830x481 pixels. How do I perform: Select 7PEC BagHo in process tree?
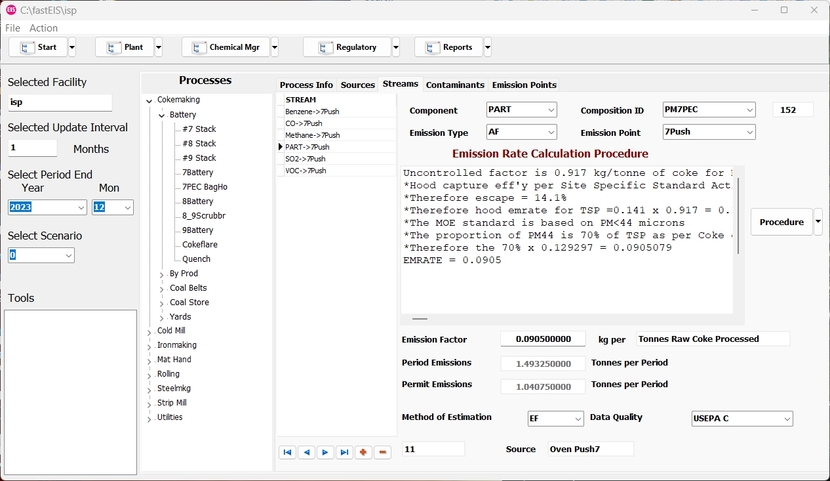tap(204, 187)
